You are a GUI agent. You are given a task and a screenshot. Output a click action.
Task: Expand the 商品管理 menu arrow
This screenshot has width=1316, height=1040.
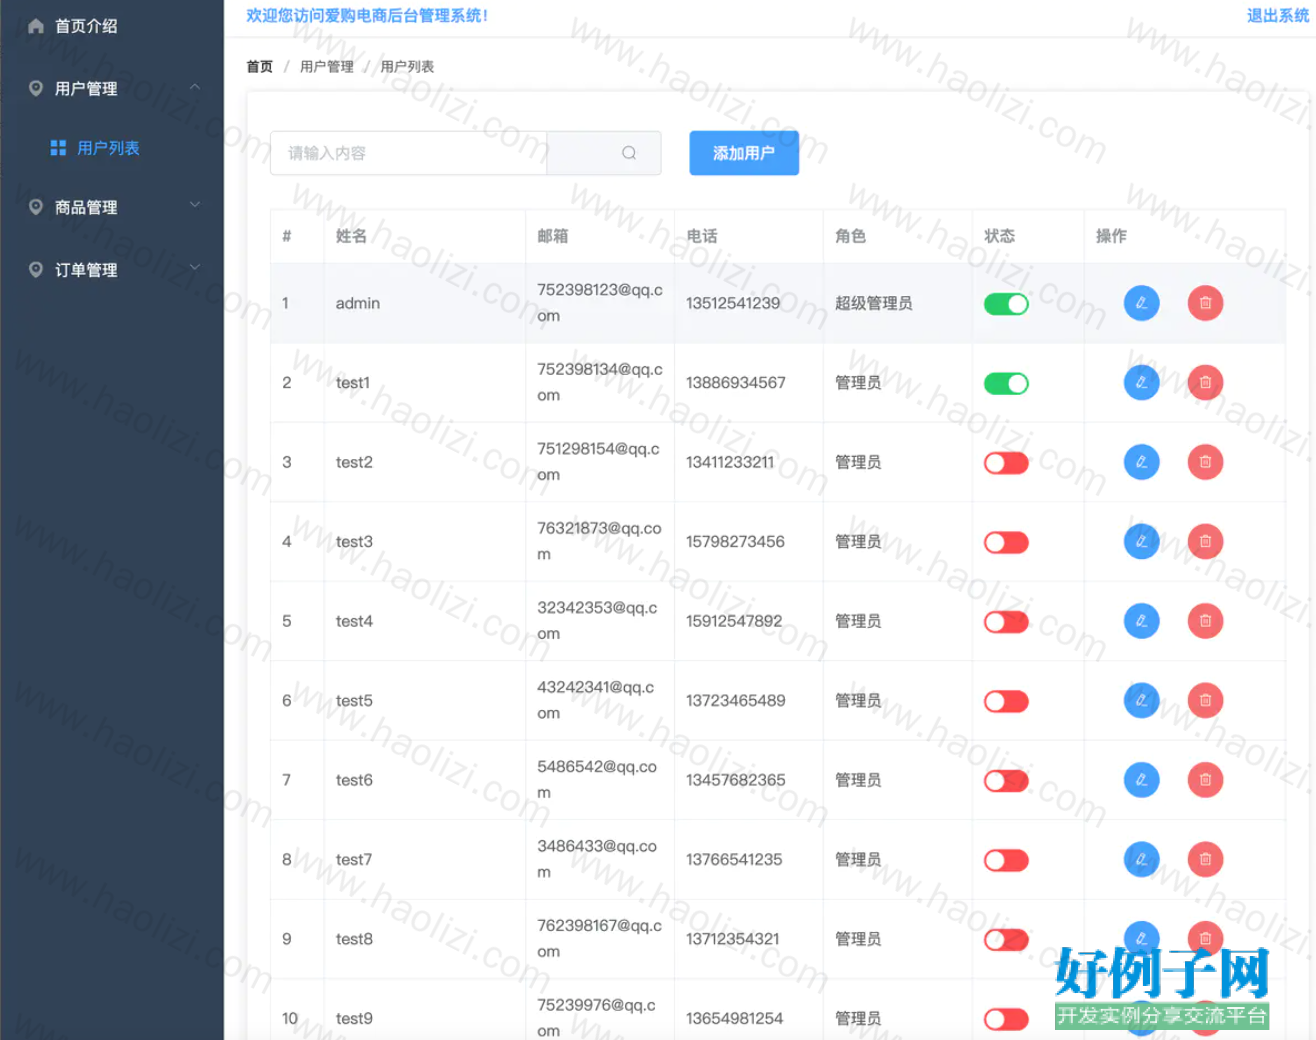click(x=195, y=205)
